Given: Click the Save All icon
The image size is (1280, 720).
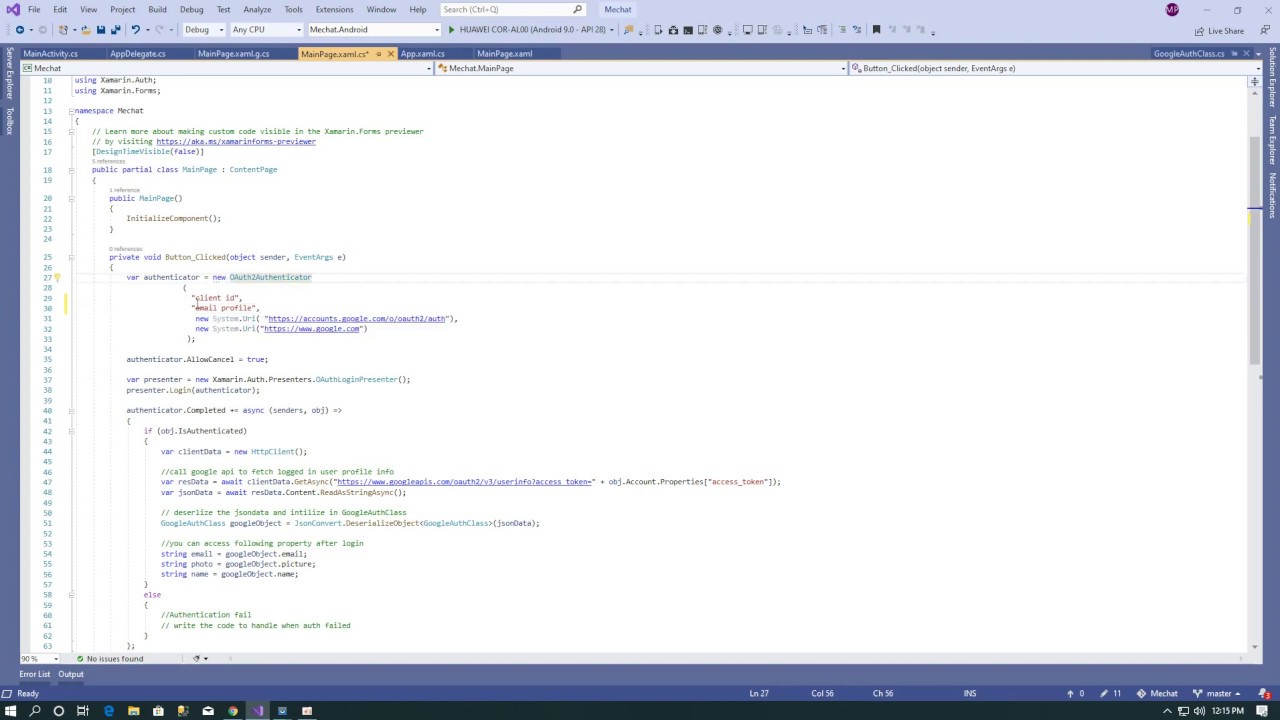Looking at the screenshot, I should point(116,30).
